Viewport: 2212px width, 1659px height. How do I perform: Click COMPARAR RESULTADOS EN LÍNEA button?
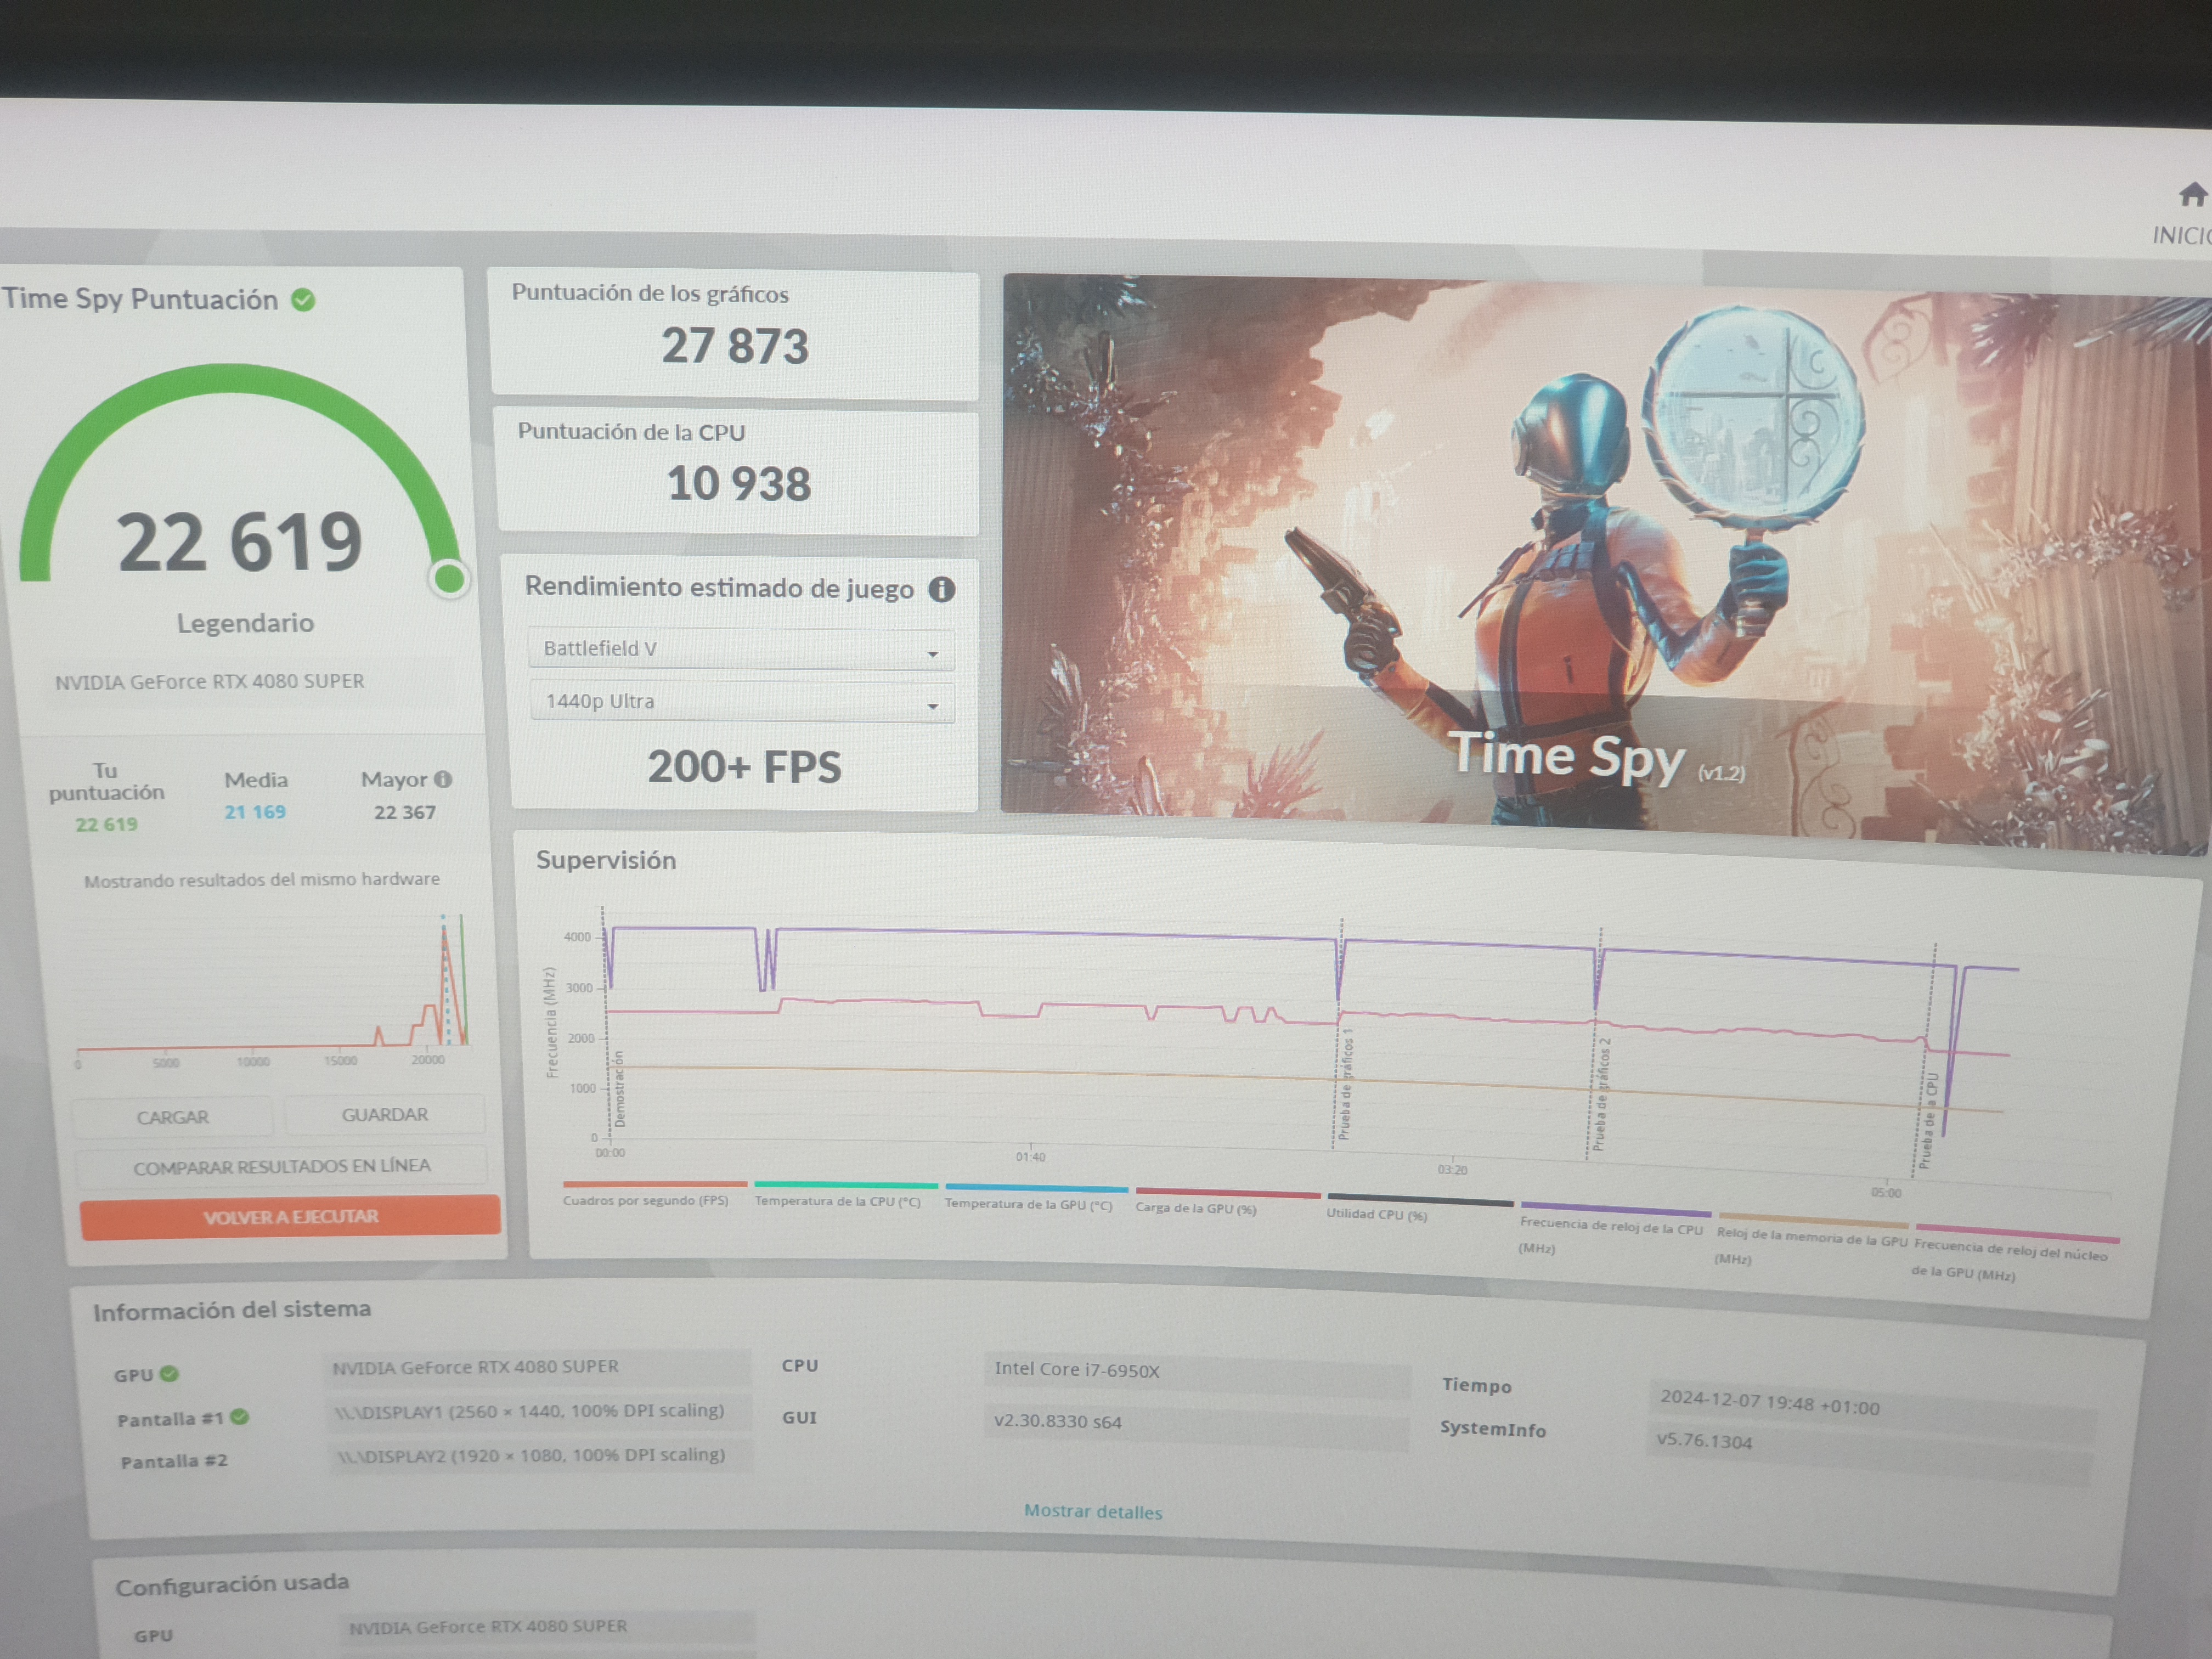(282, 1166)
